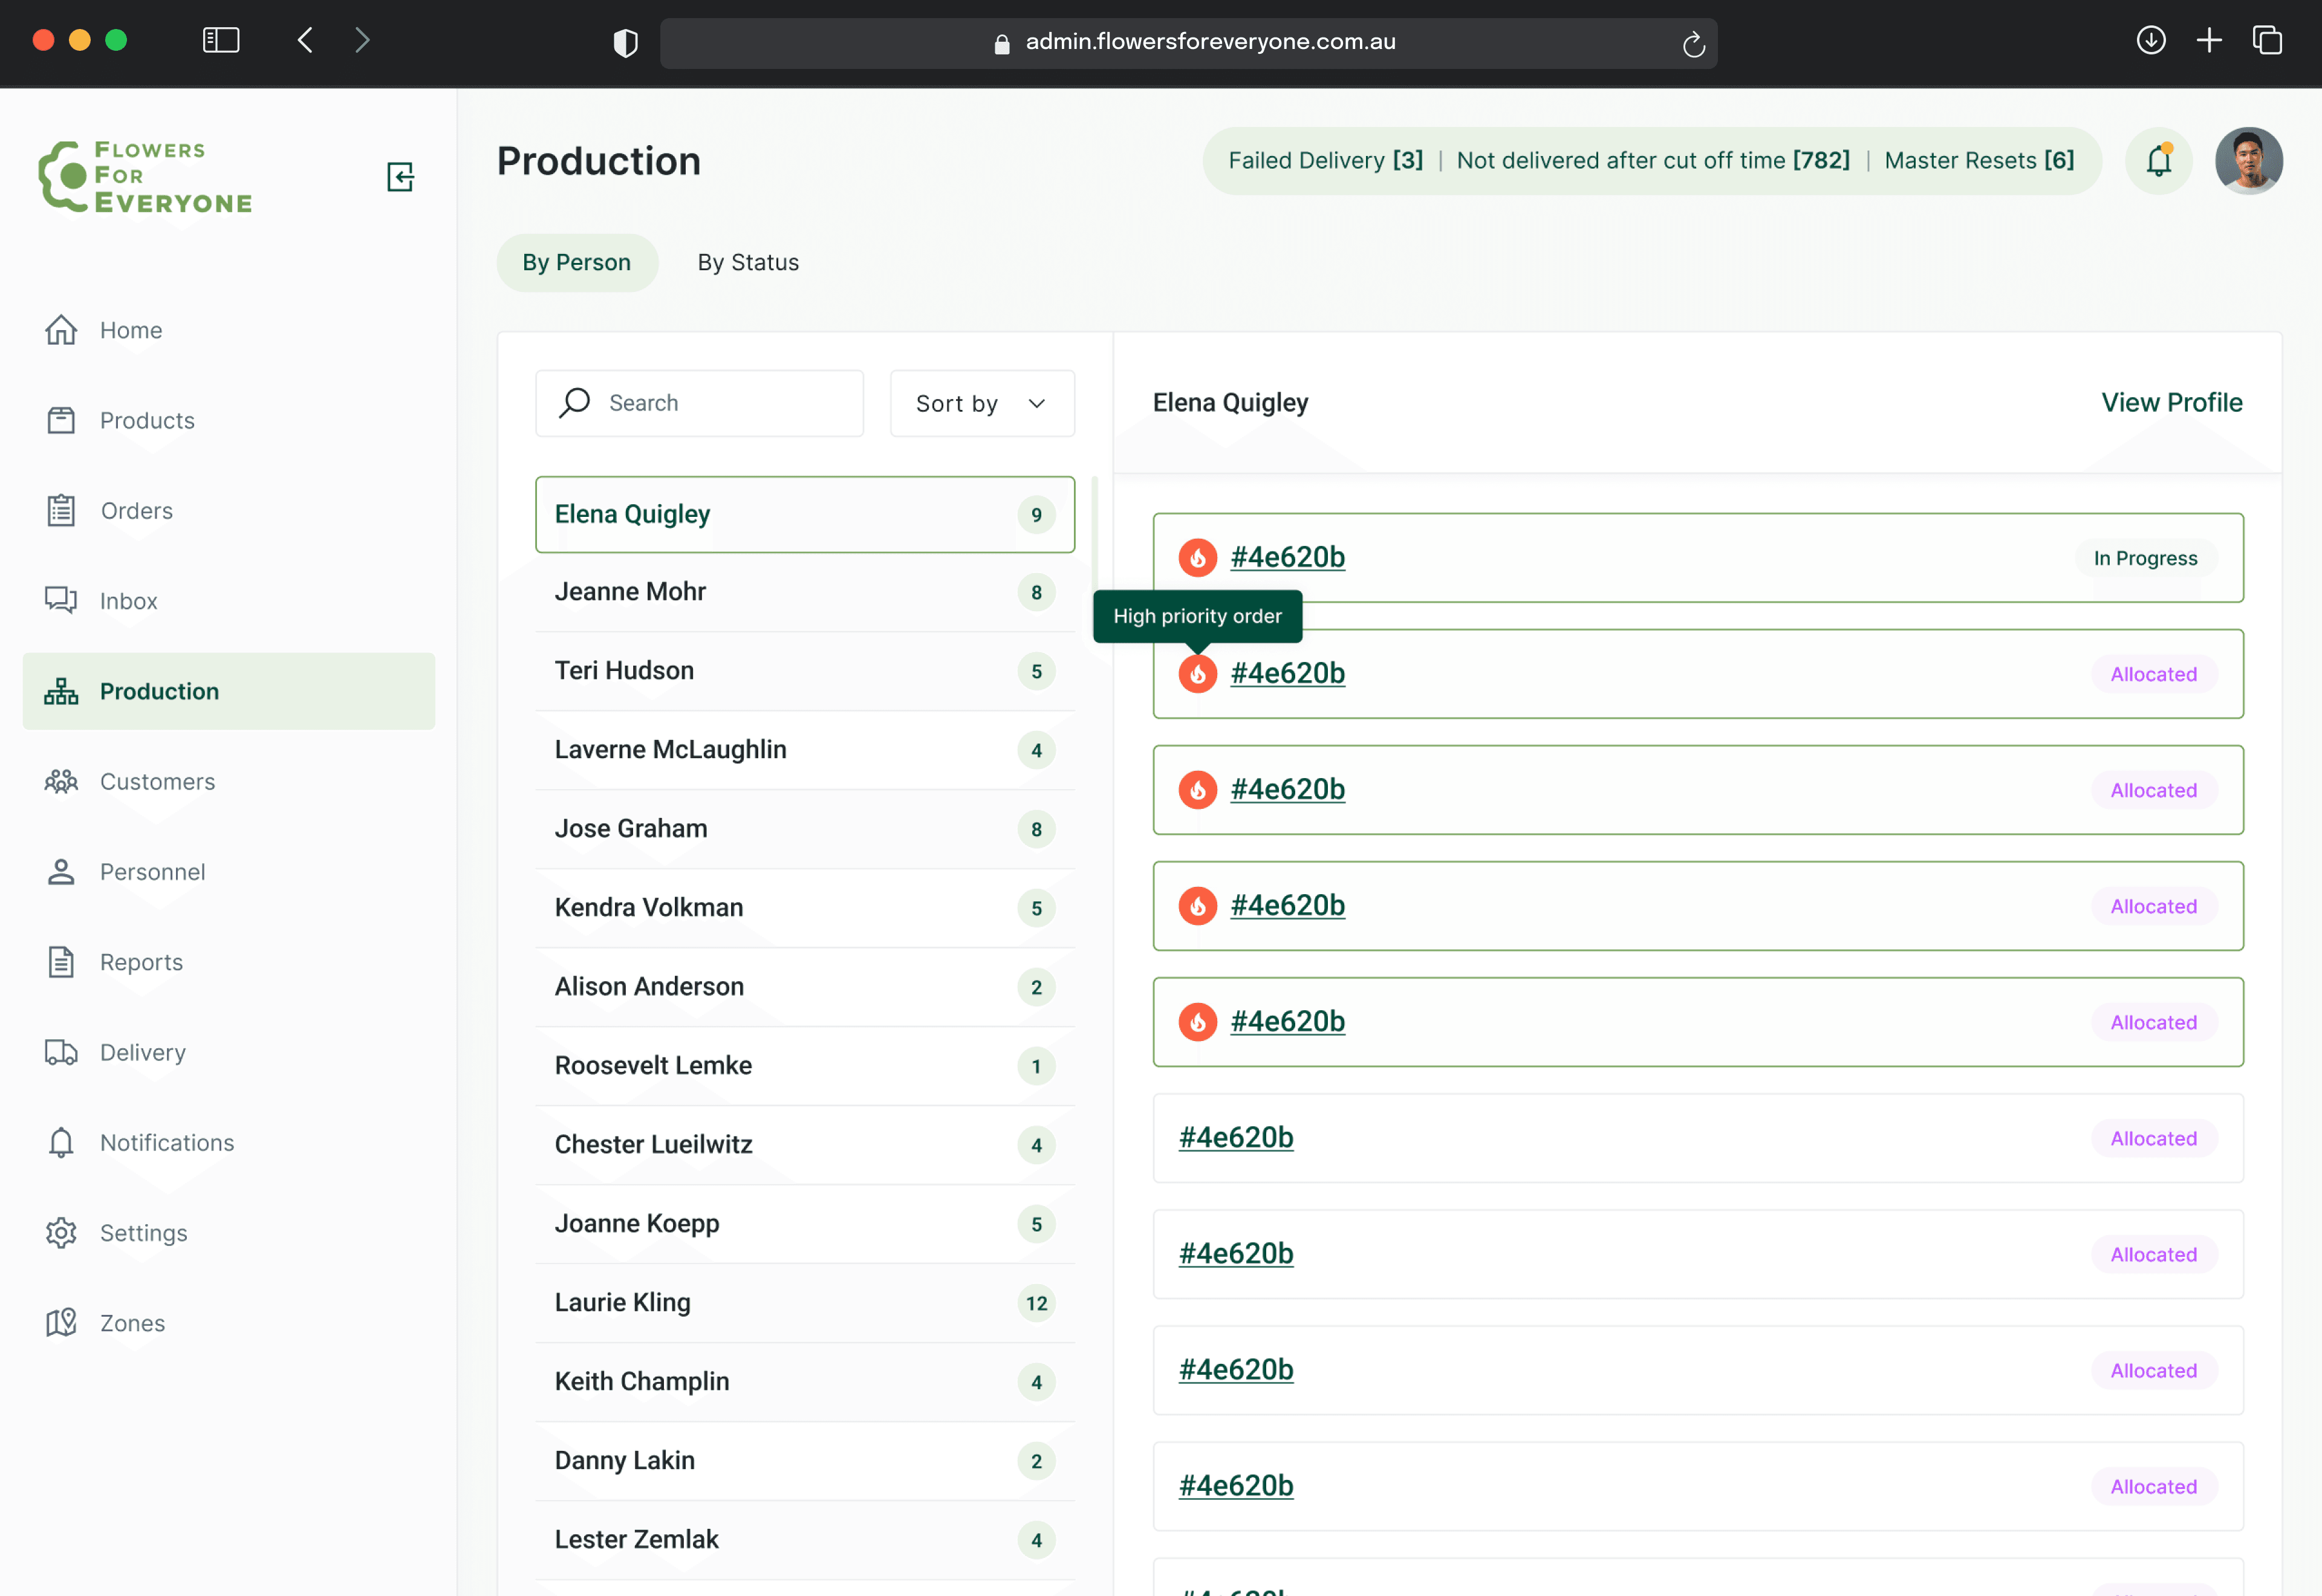Screen dimensions: 2322x1596
Task: Open the View Profile link
Action: pos(2171,402)
